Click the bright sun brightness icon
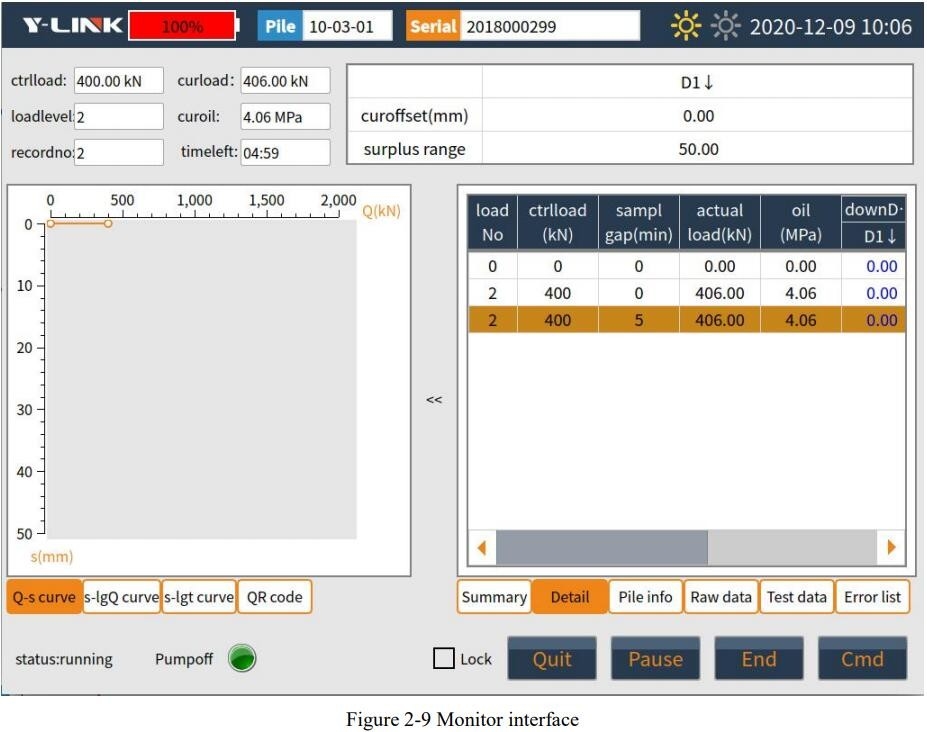 click(x=686, y=27)
